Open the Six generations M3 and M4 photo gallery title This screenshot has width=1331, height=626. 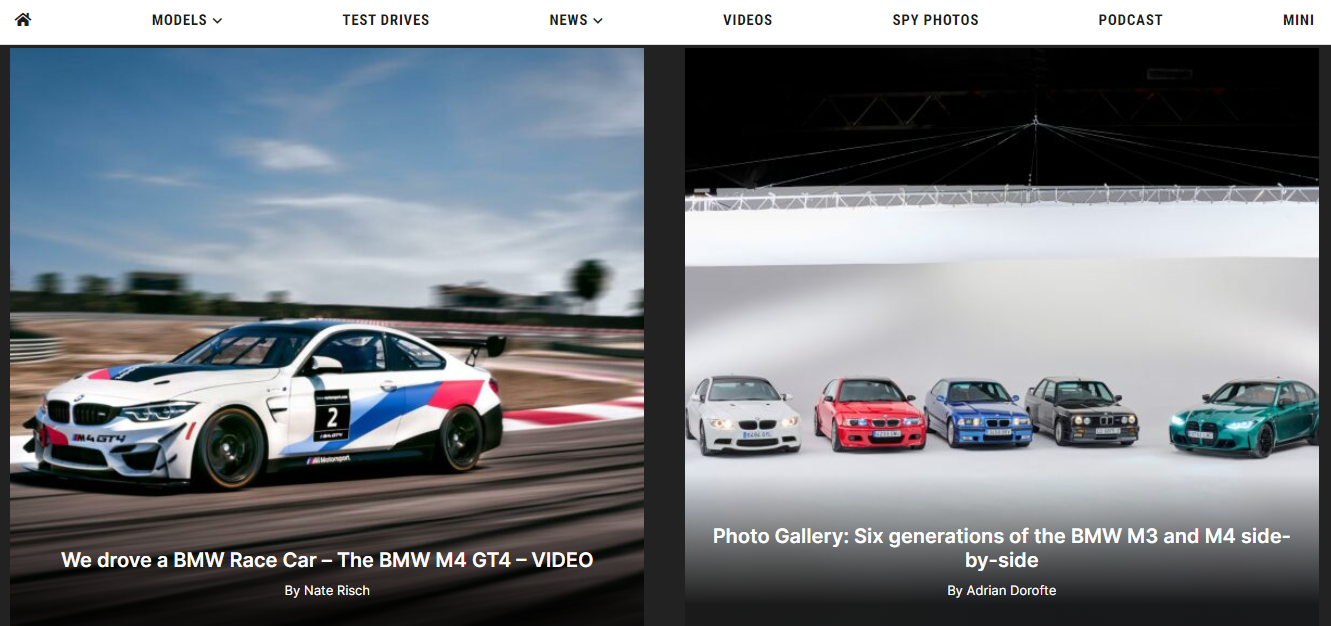point(1002,548)
